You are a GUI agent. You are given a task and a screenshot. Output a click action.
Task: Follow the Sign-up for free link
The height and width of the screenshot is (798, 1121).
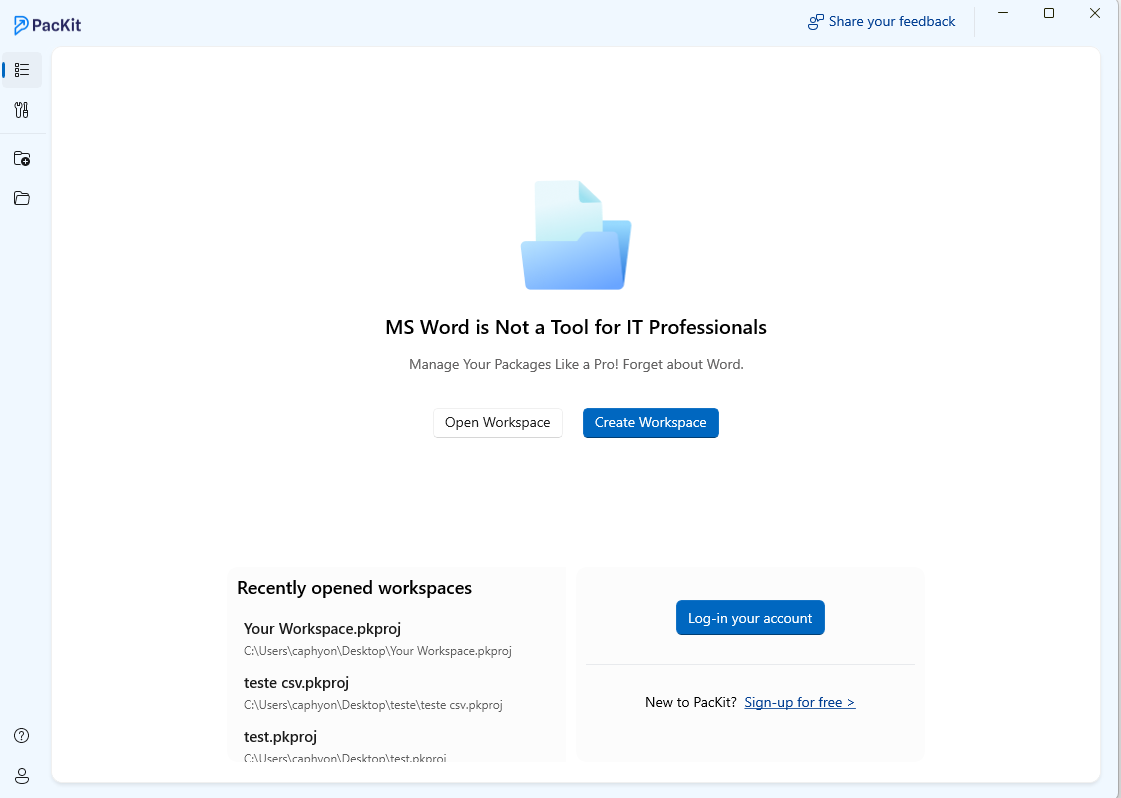(799, 702)
